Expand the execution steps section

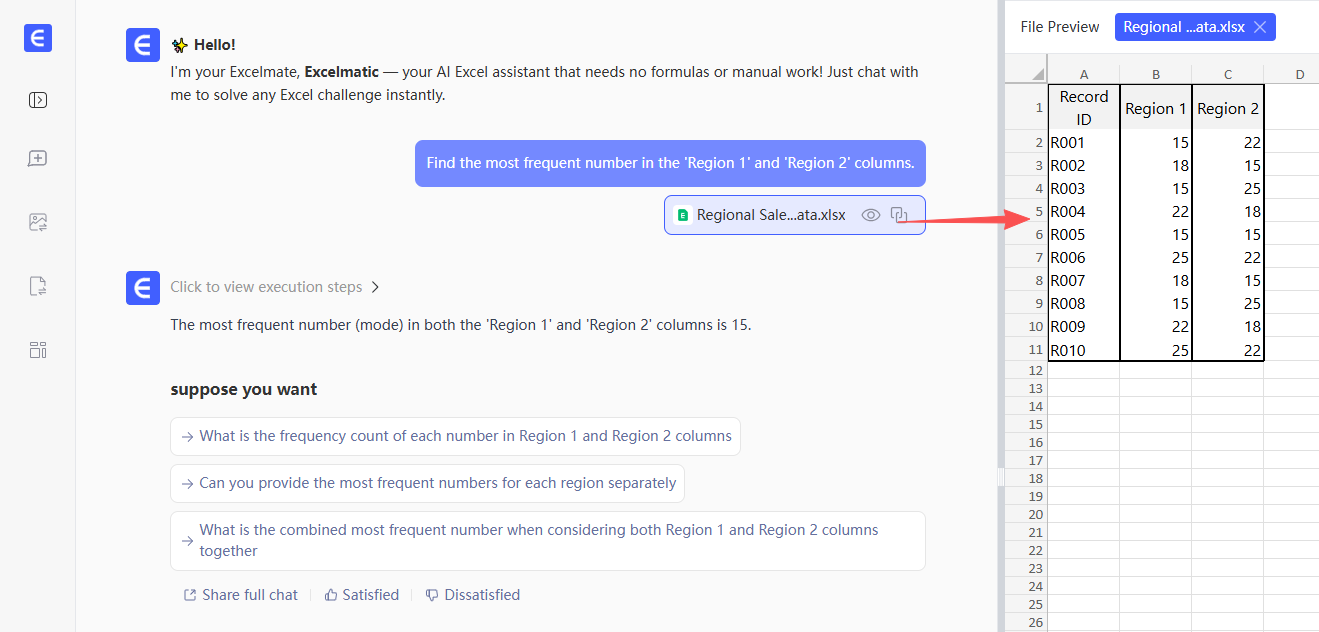(275, 287)
